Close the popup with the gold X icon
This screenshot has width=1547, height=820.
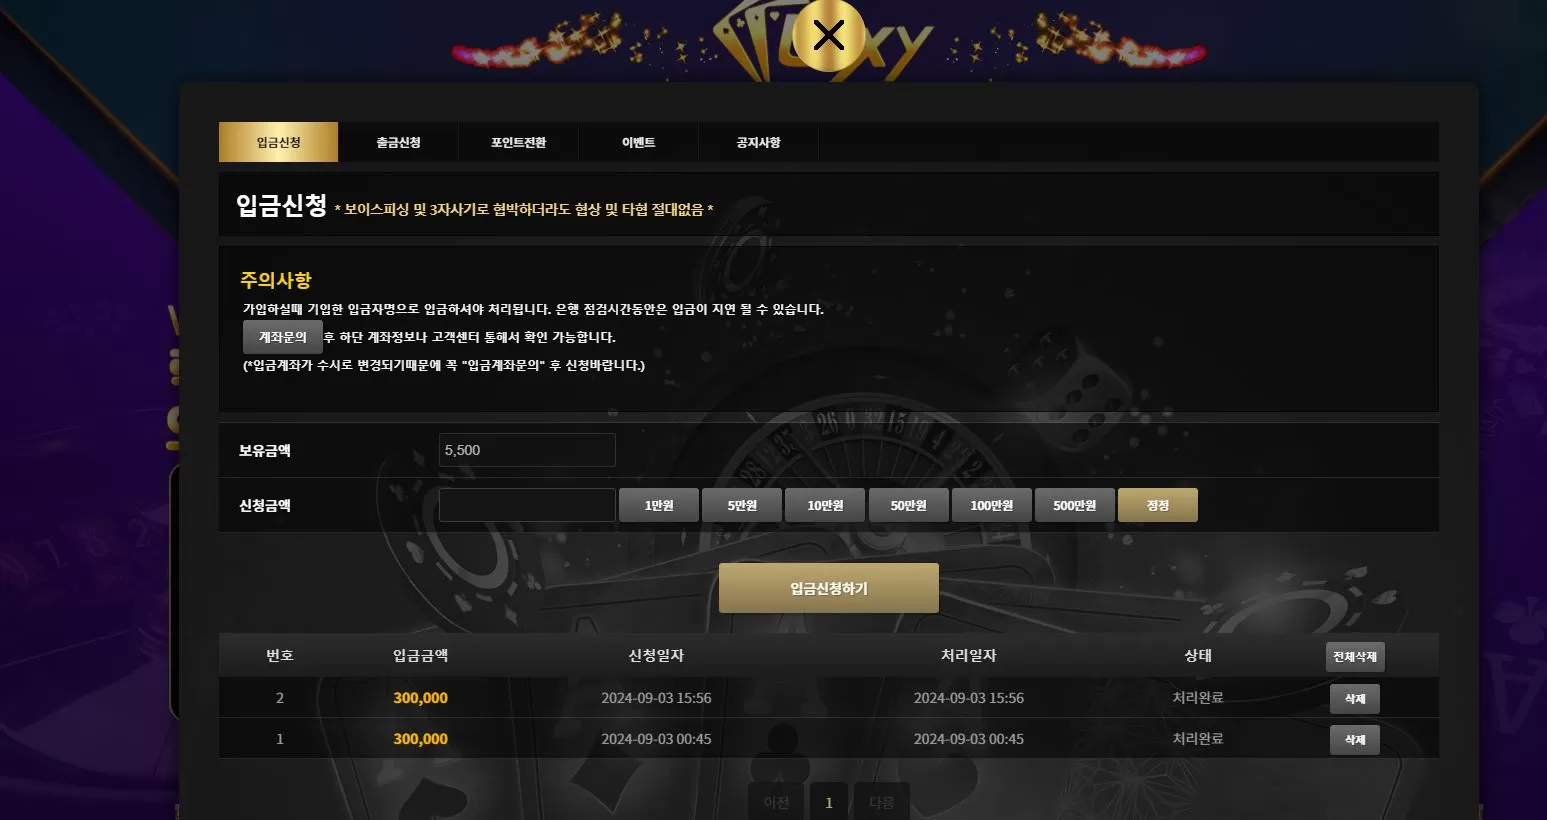coord(828,36)
